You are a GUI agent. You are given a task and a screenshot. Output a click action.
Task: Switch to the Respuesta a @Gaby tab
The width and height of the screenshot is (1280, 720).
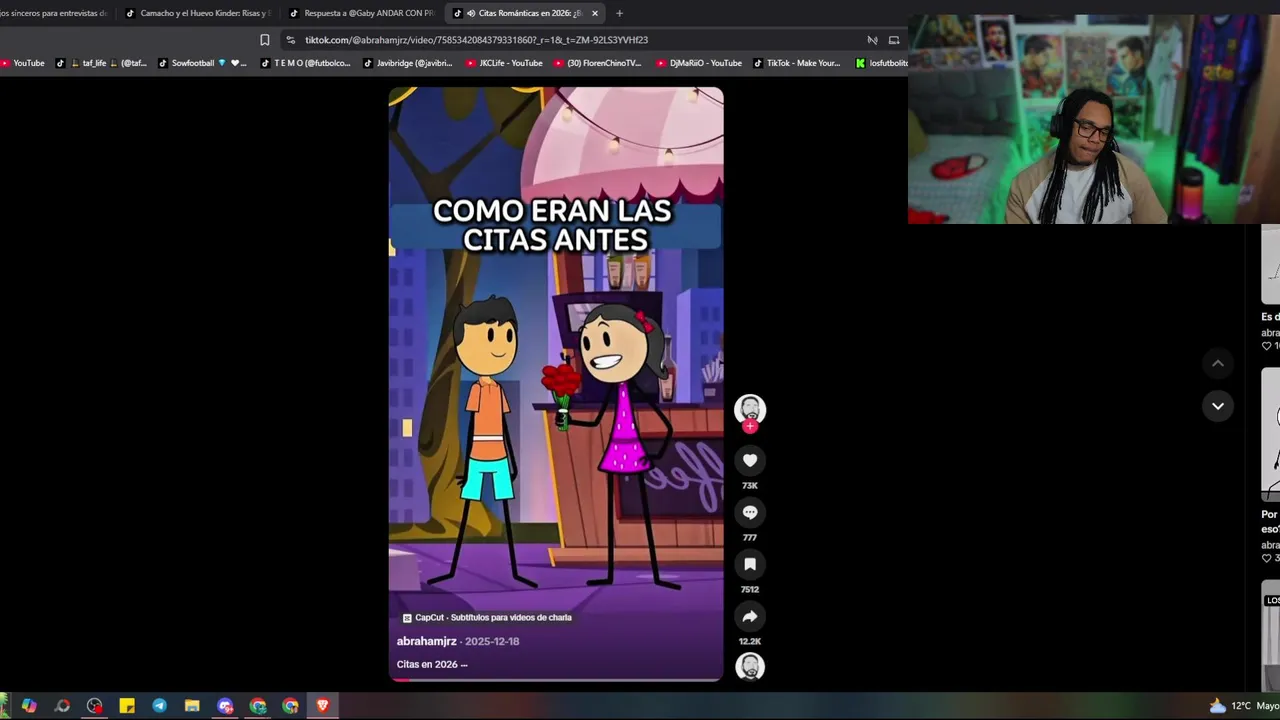click(360, 13)
